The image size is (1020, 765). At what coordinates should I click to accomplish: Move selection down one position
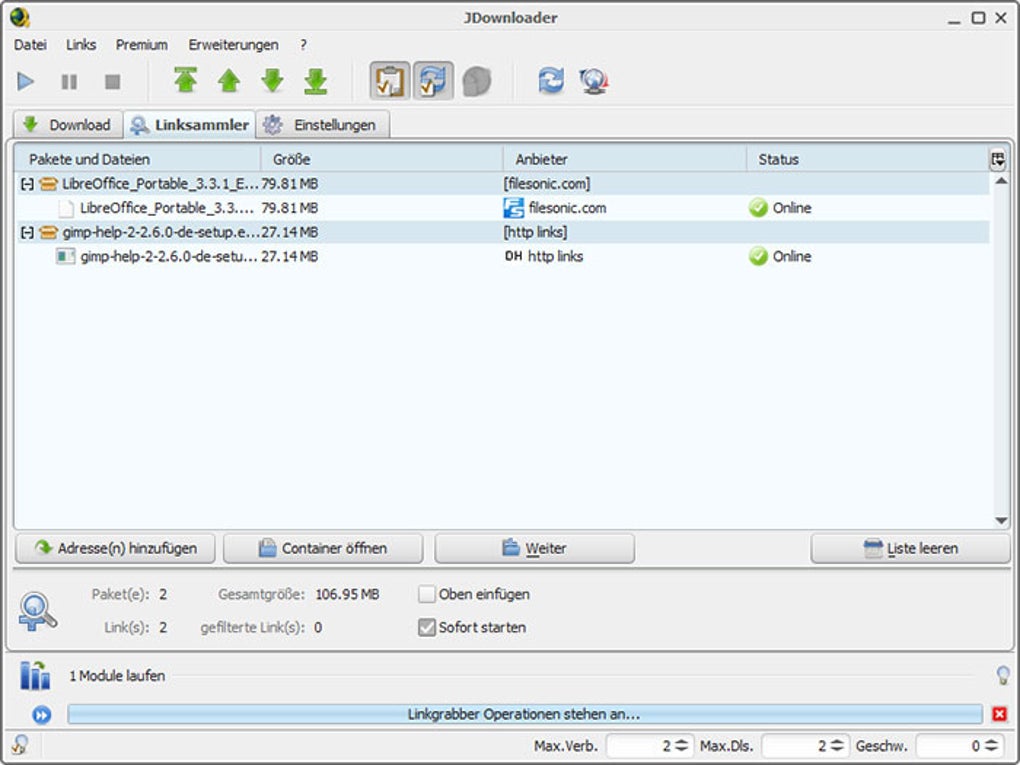coord(273,81)
